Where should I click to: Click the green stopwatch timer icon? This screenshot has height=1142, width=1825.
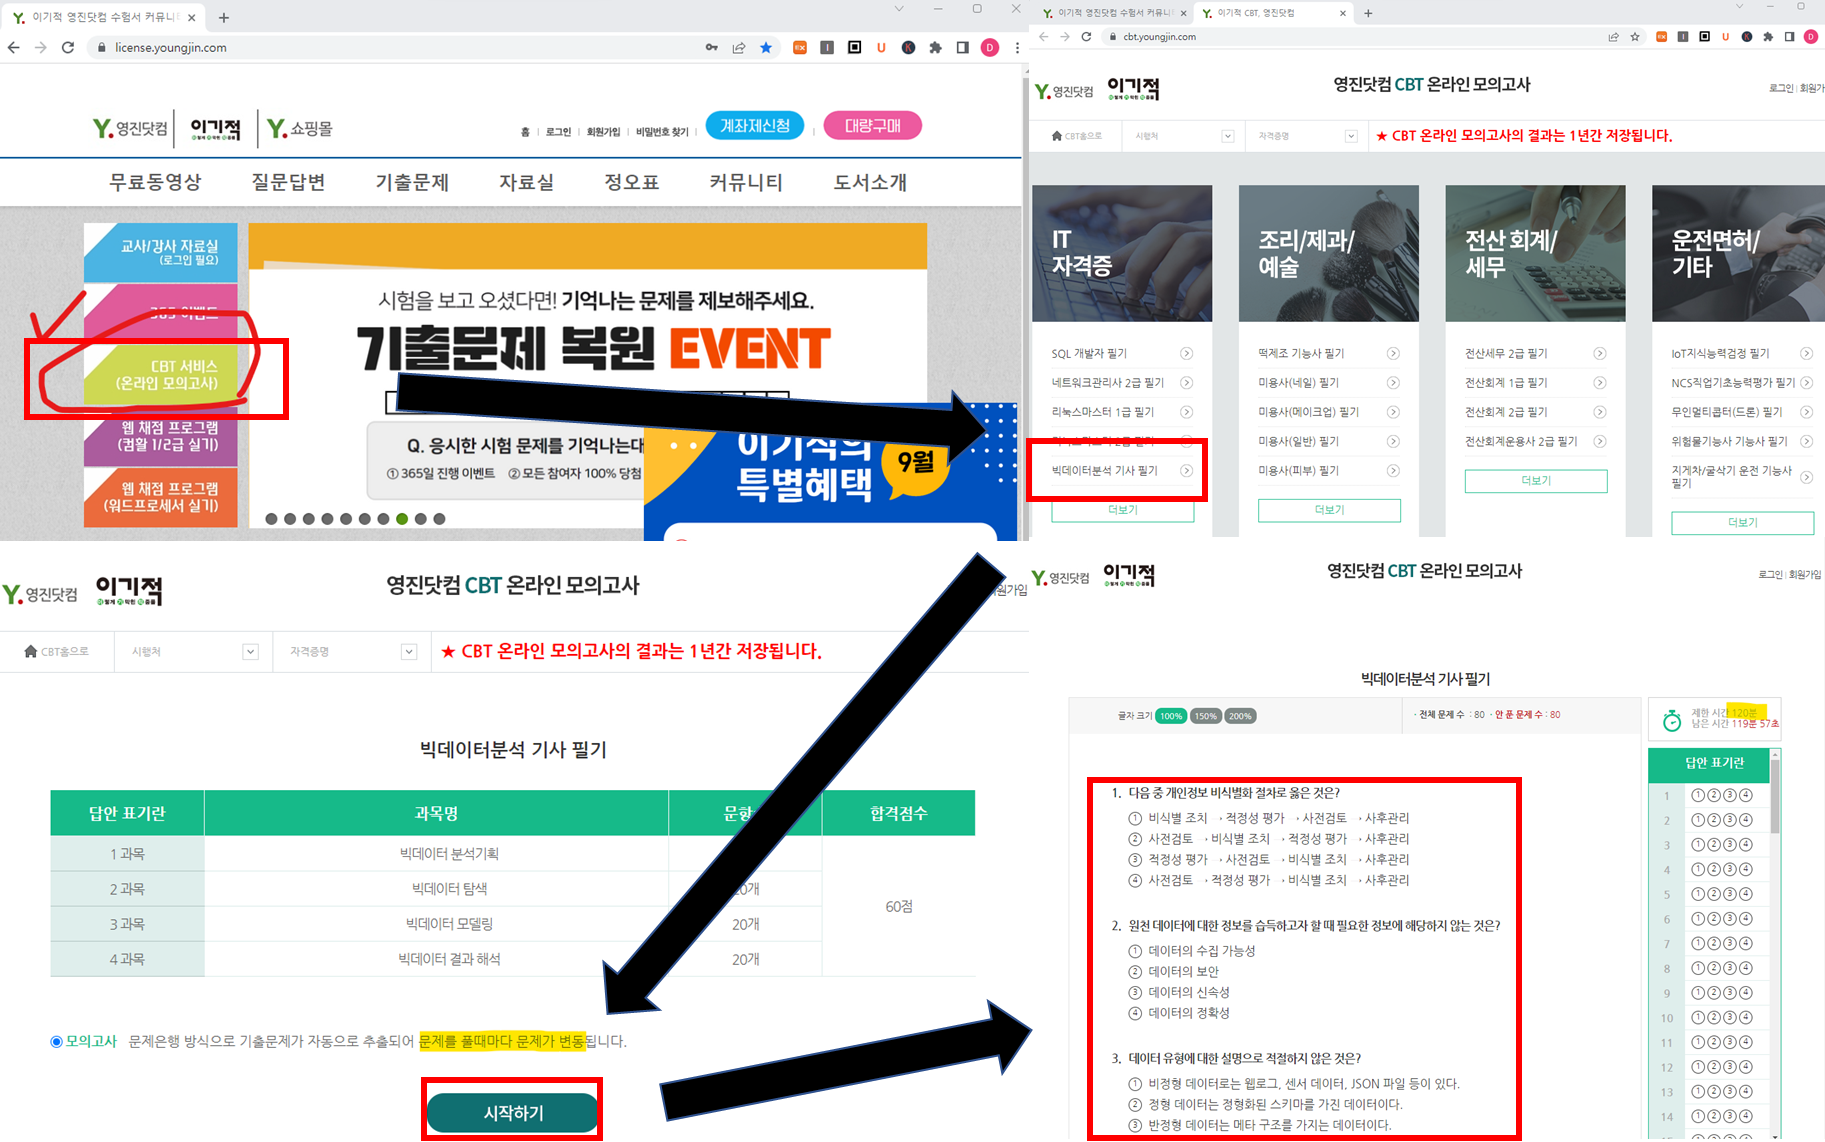tap(1672, 719)
